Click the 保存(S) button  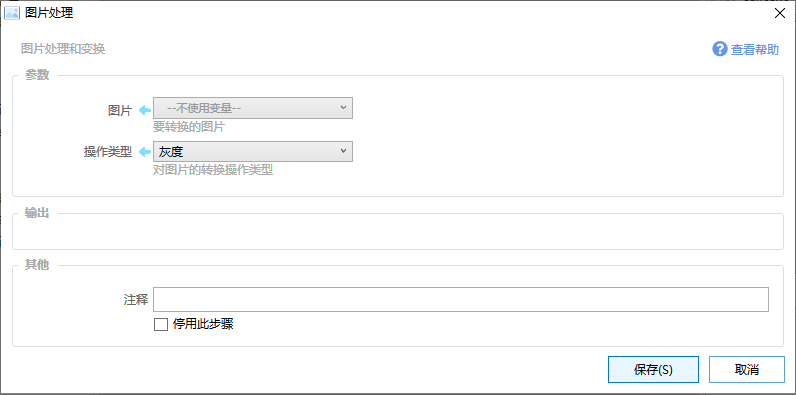(653, 370)
